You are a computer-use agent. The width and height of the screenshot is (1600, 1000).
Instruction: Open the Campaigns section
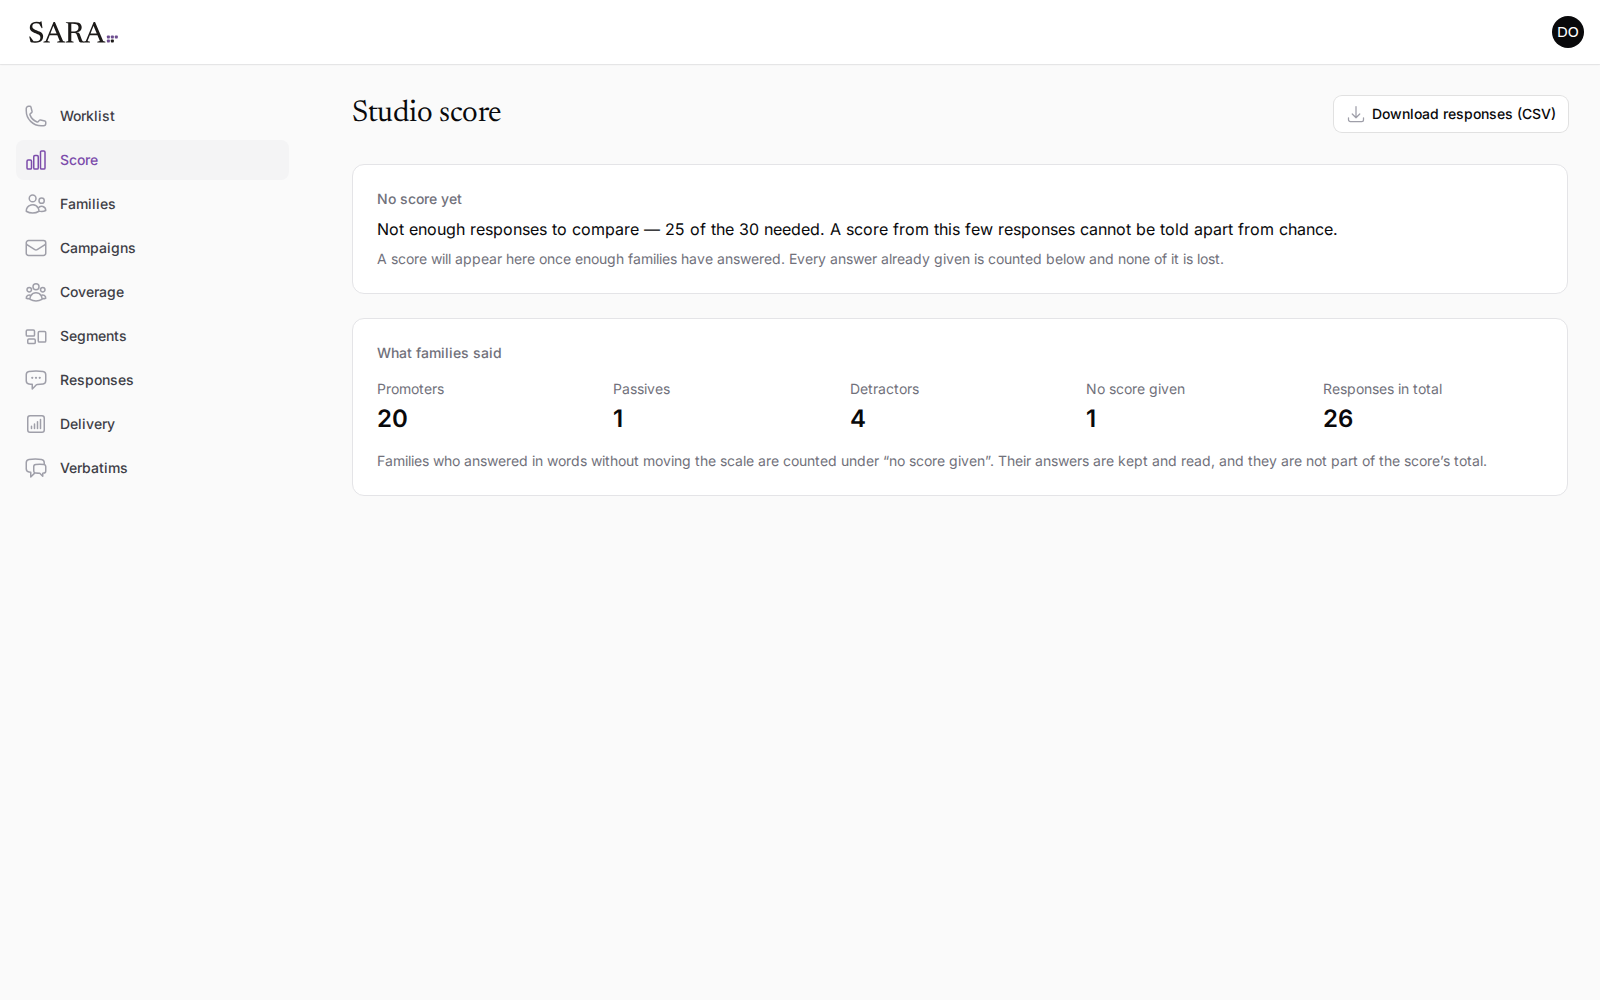152,248
